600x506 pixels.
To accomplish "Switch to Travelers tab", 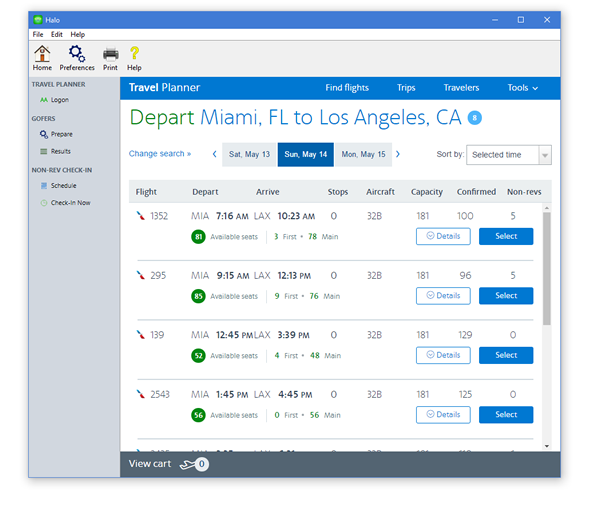I will point(461,88).
